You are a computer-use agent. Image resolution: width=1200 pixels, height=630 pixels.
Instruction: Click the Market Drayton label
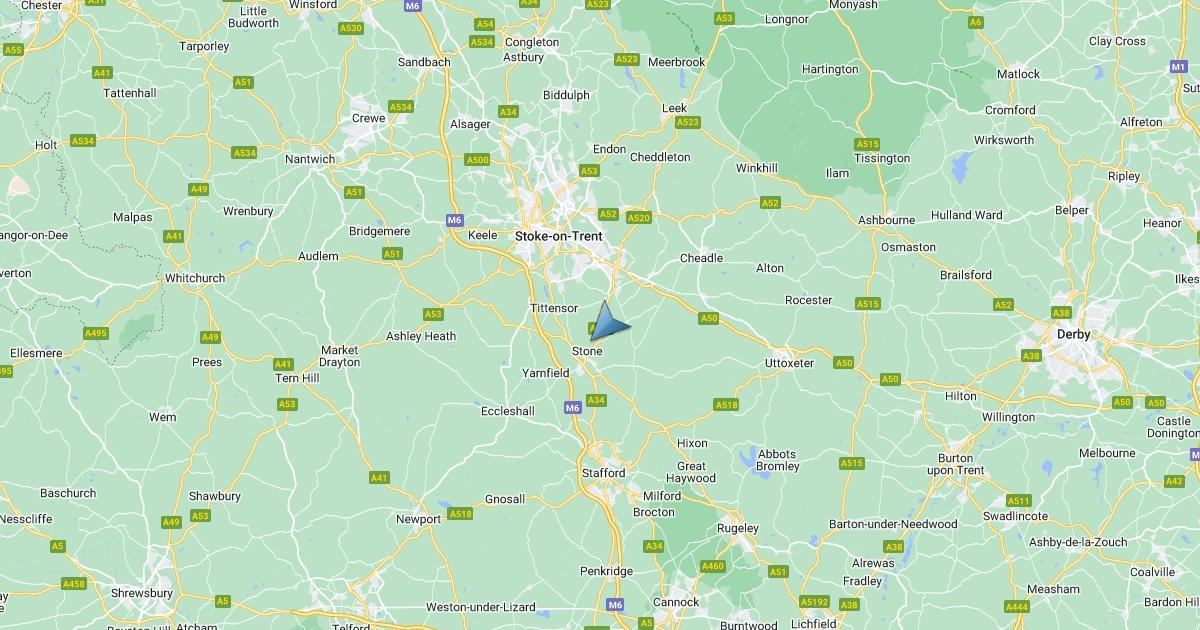pyautogui.click(x=339, y=356)
